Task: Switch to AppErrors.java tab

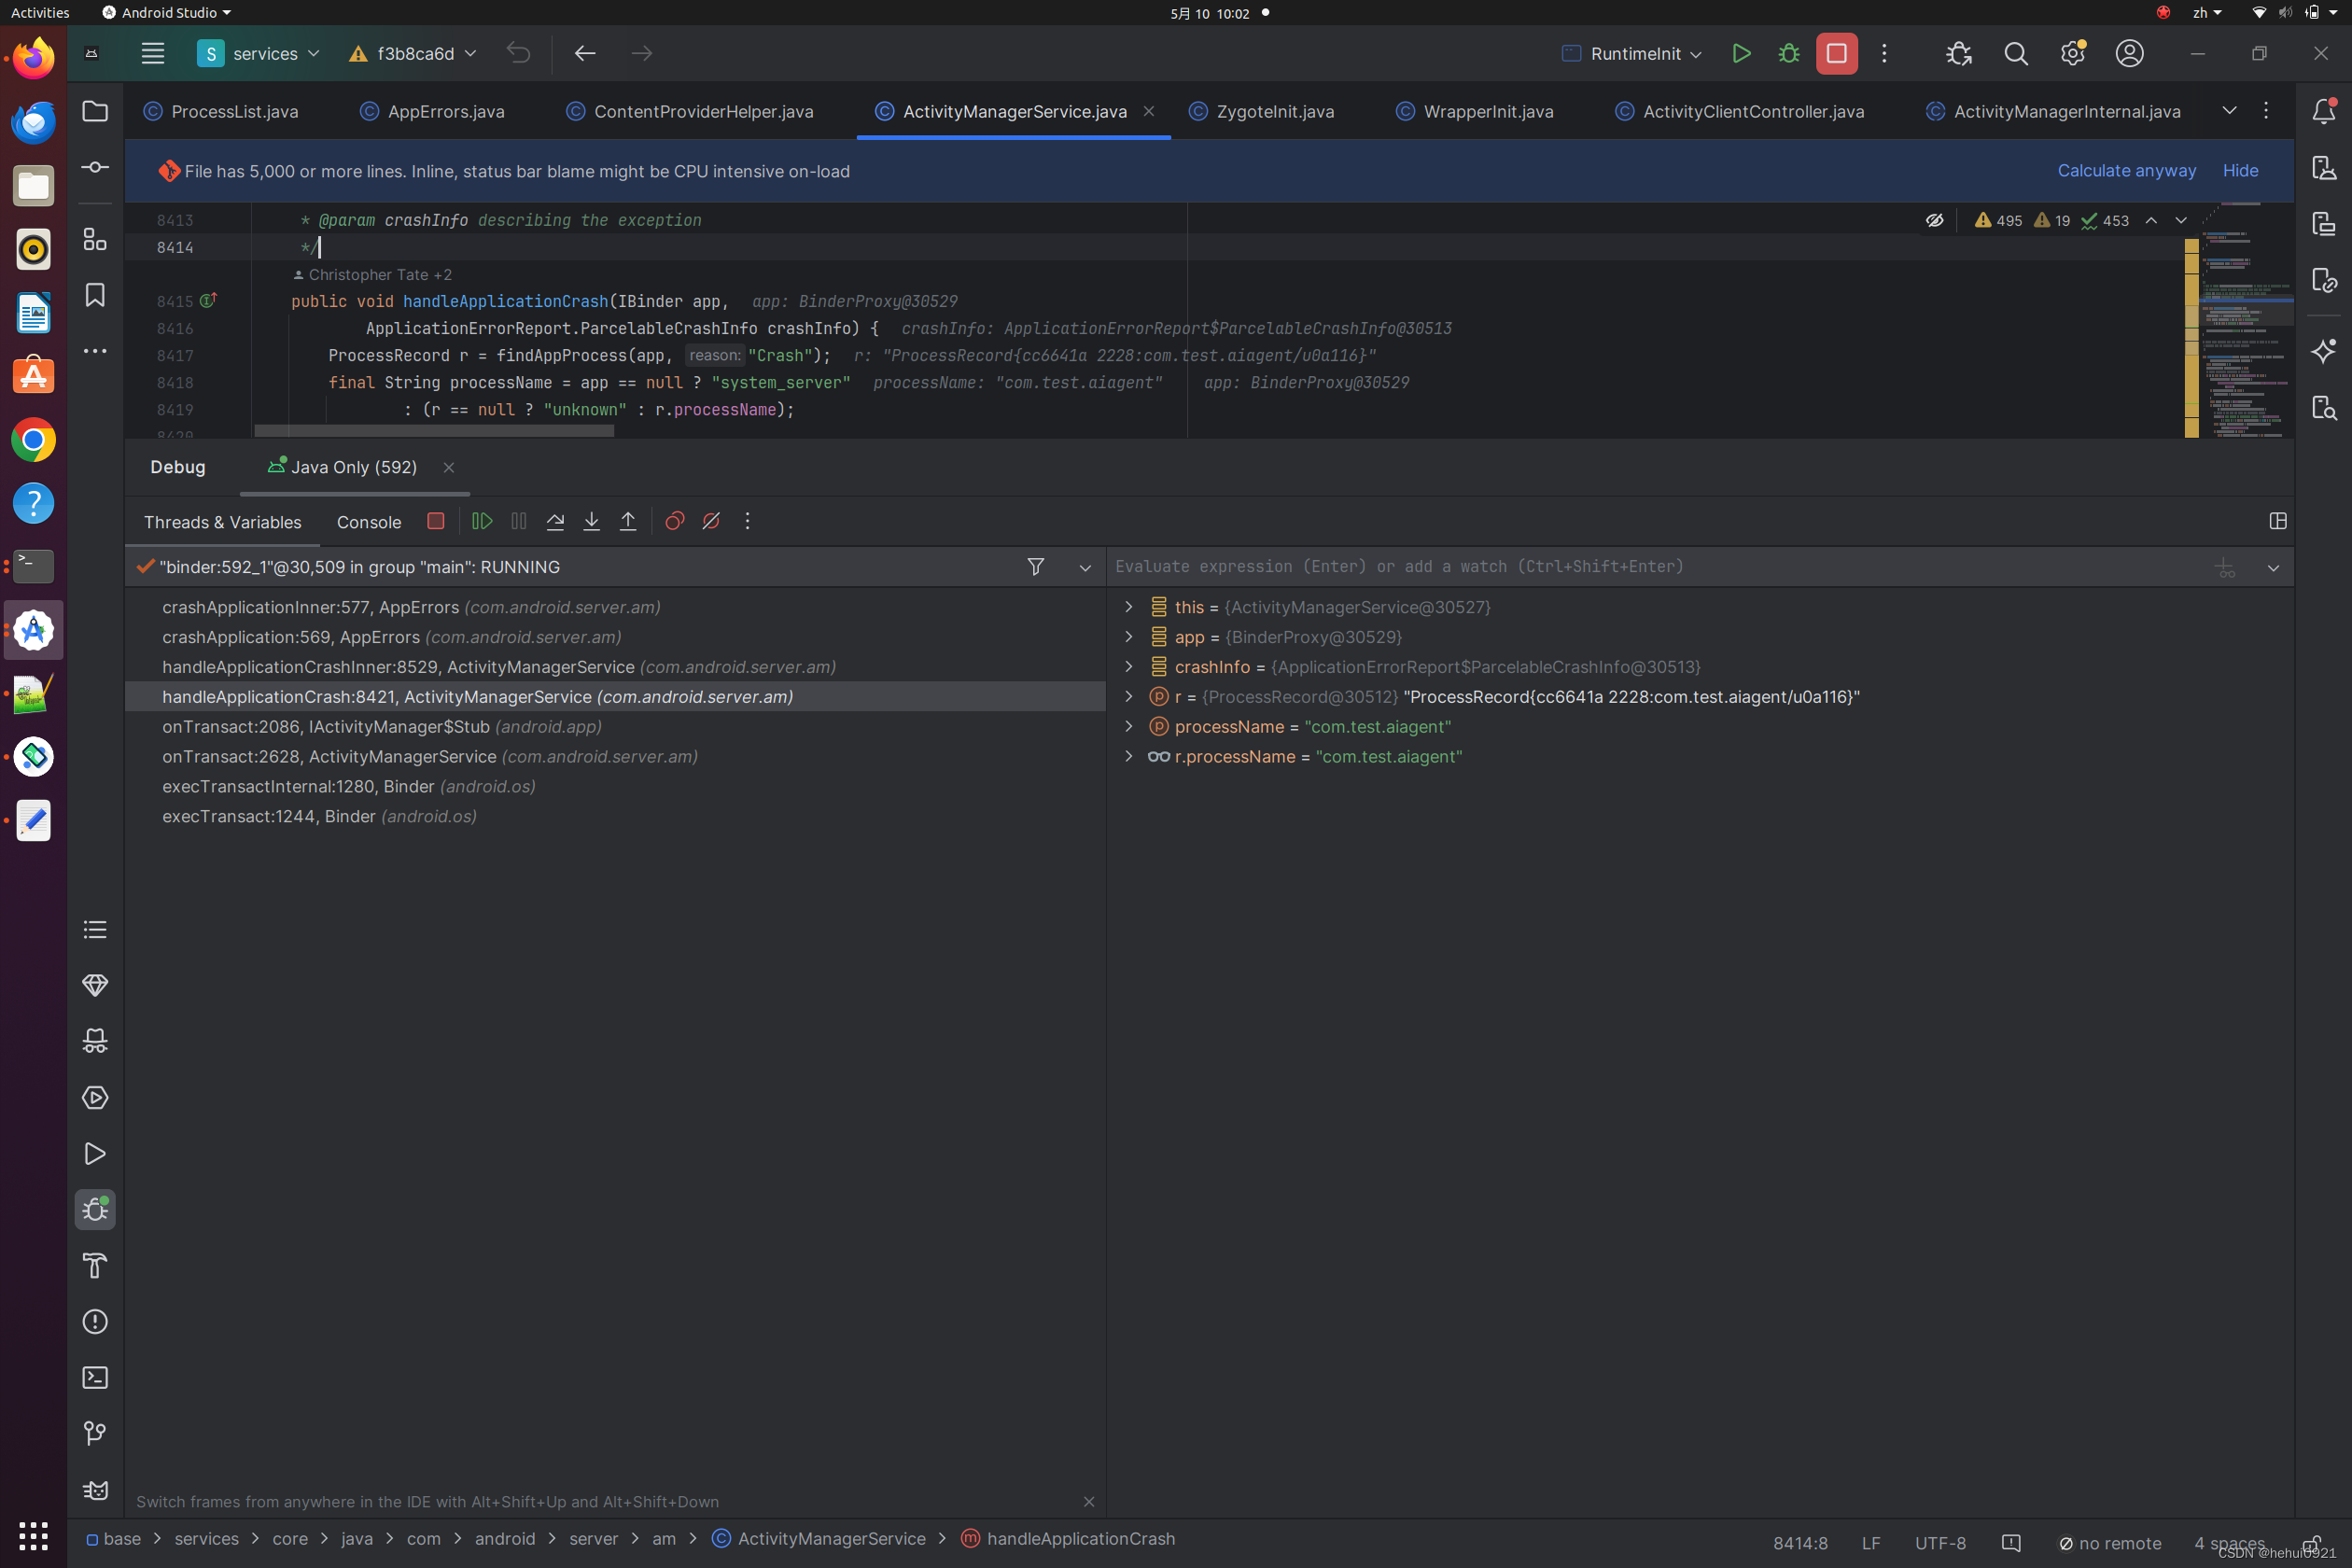Action: (x=432, y=111)
